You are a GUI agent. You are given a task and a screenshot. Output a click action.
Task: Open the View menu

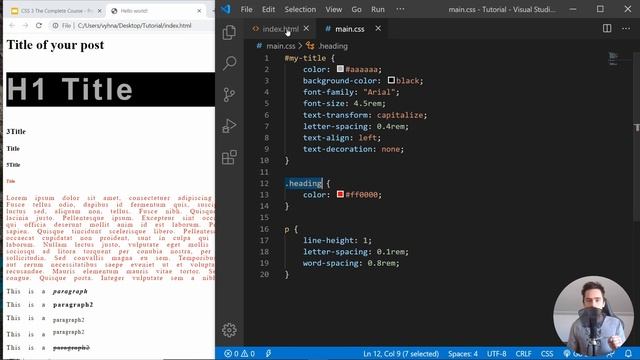333,9
